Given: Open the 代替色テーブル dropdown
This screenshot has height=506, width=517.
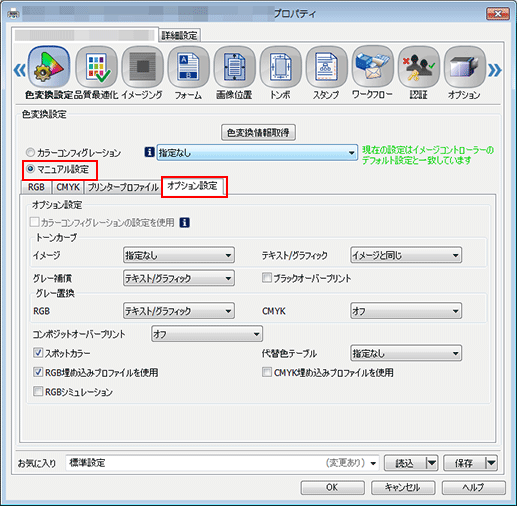Looking at the screenshot, I should 406,353.
